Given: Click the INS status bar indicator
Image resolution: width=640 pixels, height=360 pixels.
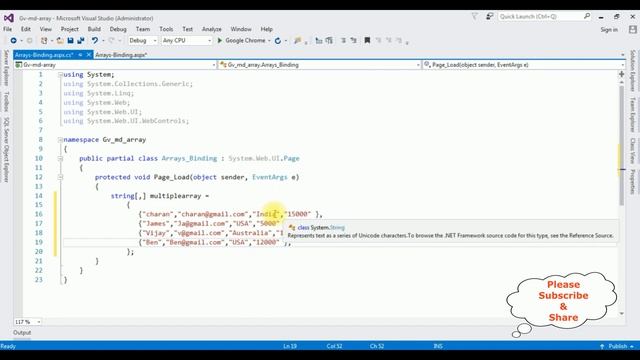Looking at the screenshot, I should (x=438, y=346).
